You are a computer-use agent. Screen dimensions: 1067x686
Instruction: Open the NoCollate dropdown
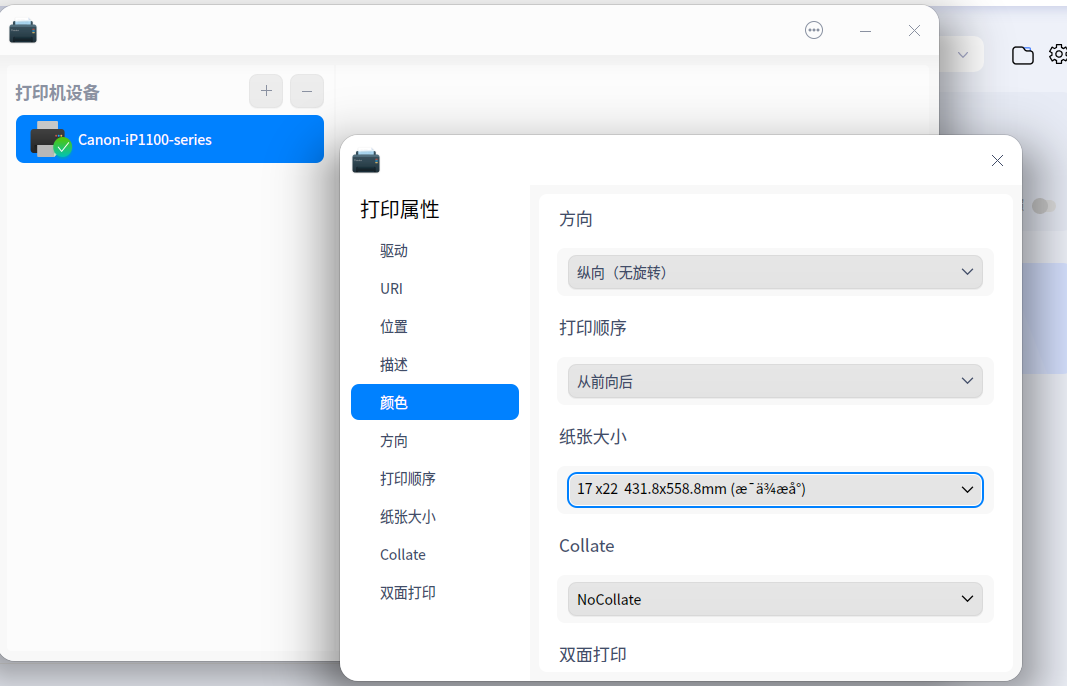775,599
